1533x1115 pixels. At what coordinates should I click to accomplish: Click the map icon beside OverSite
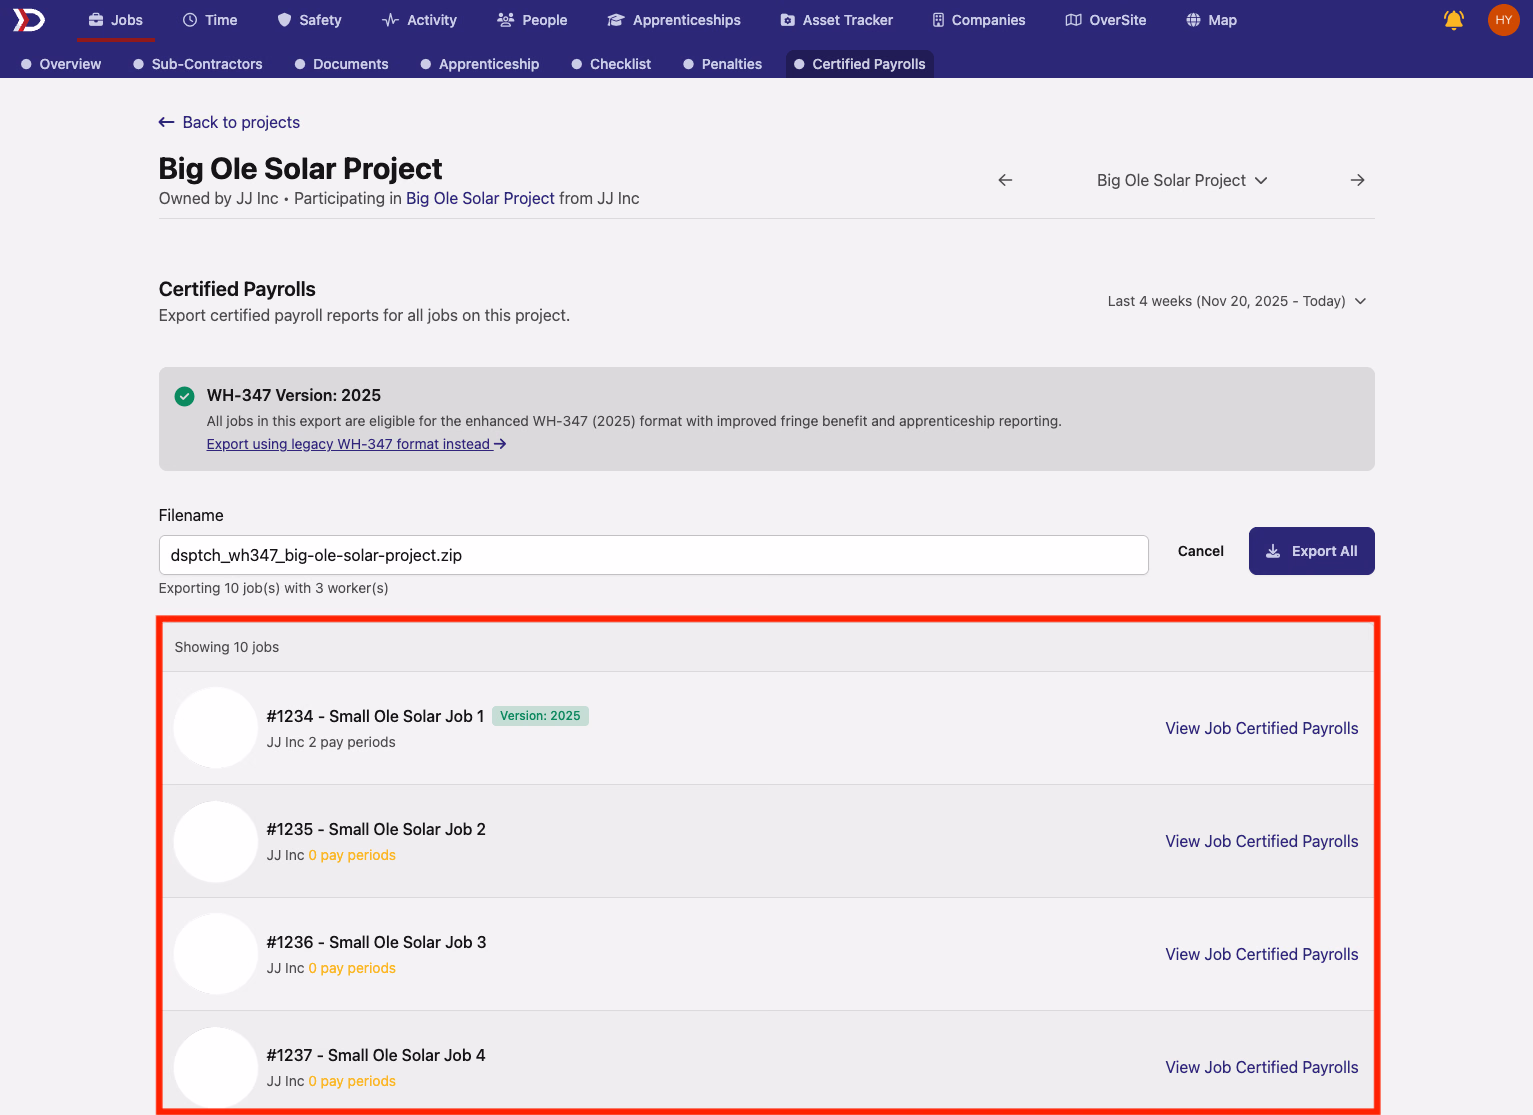(x=1073, y=20)
